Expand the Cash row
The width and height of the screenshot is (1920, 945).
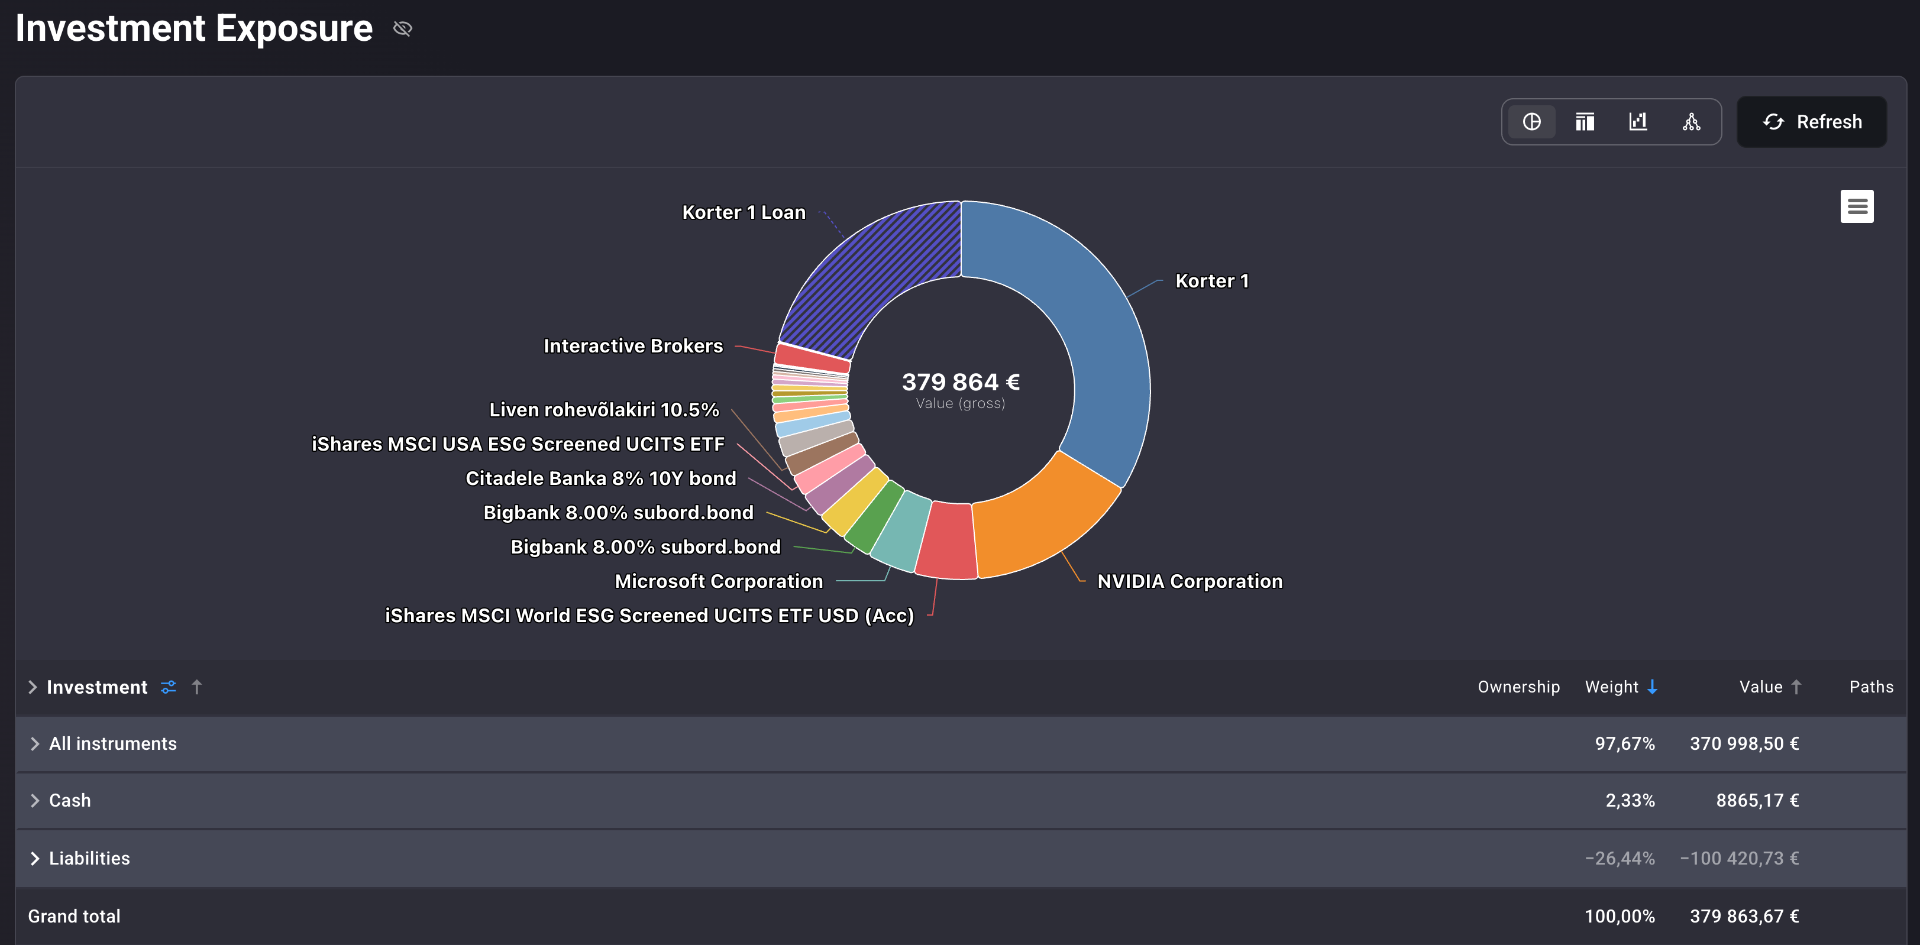click(35, 801)
